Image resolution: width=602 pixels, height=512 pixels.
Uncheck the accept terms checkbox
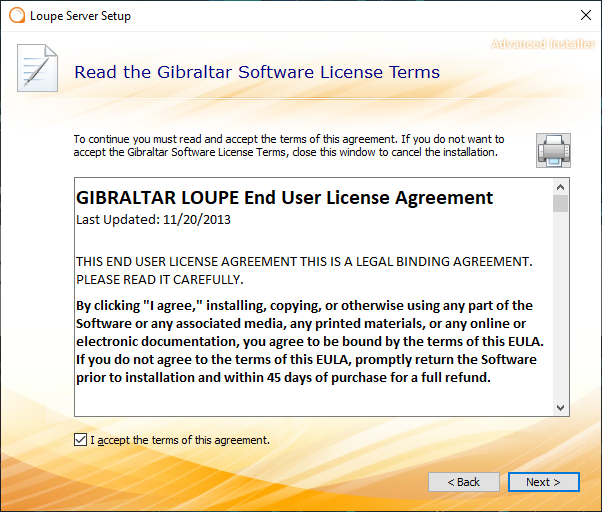coord(80,440)
